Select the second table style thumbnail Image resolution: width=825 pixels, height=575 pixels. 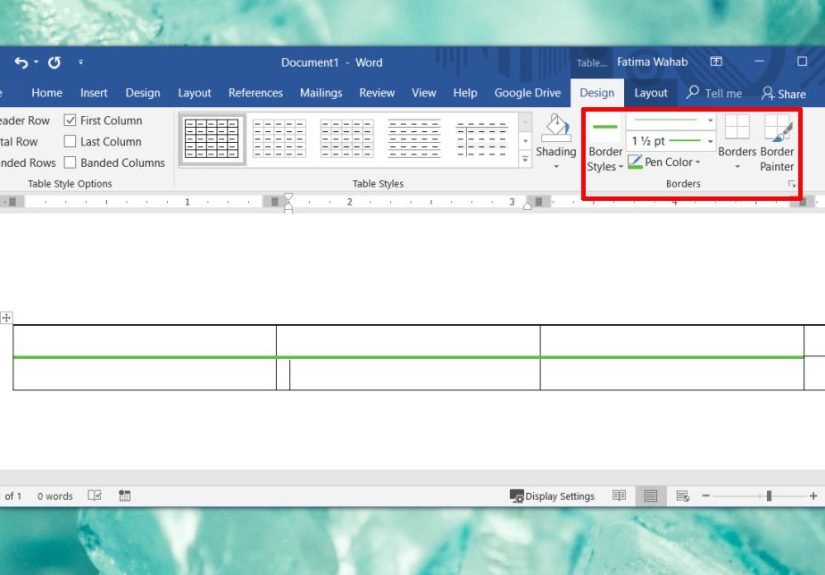tap(279, 139)
